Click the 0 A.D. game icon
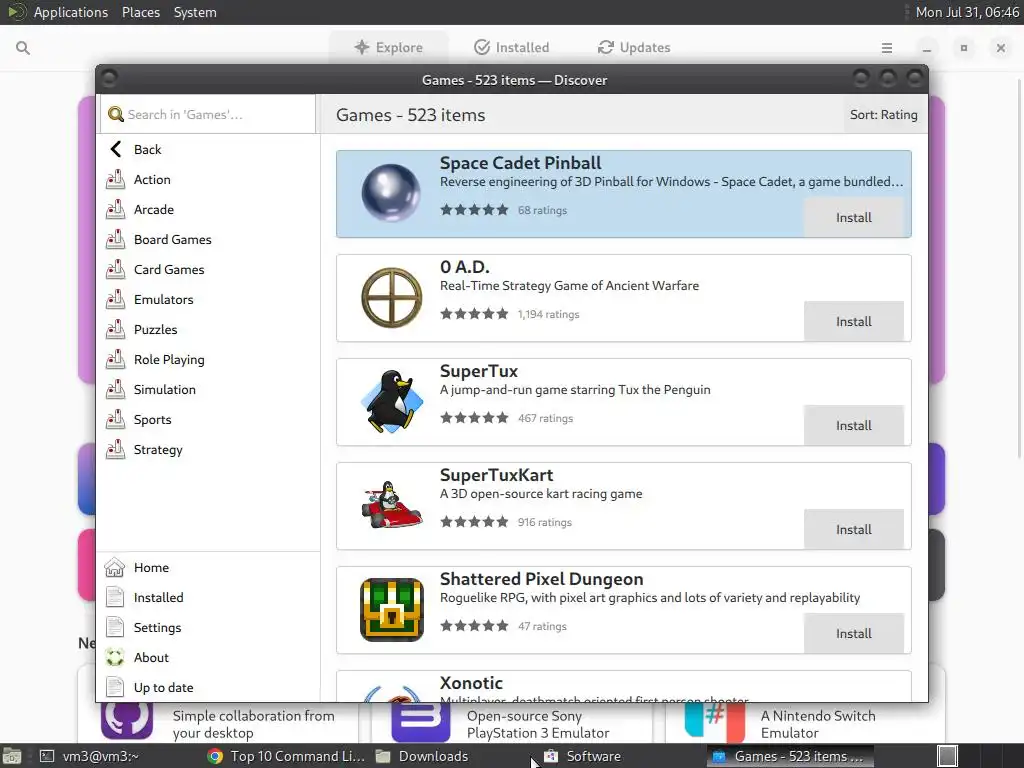Viewport: 1024px width, 768px height. coord(391,297)
